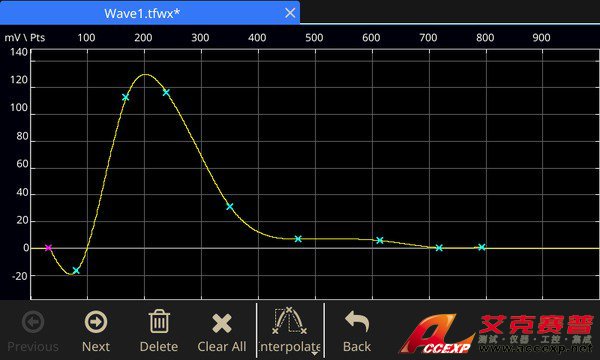The height and width of the screenshot is (360, 600).
Task: Select the cyan marker just right of the peak
Action: [x=166, y=92]
